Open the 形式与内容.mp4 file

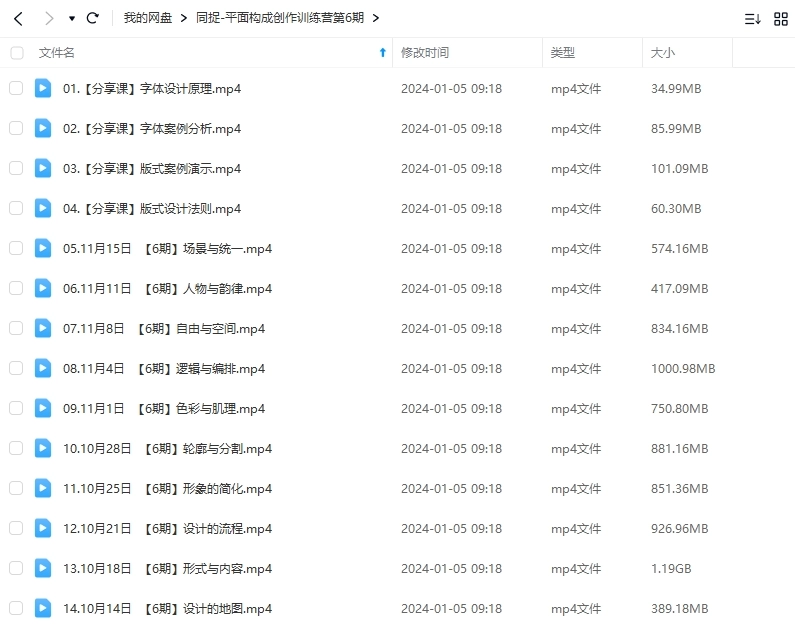coord(167,568)
